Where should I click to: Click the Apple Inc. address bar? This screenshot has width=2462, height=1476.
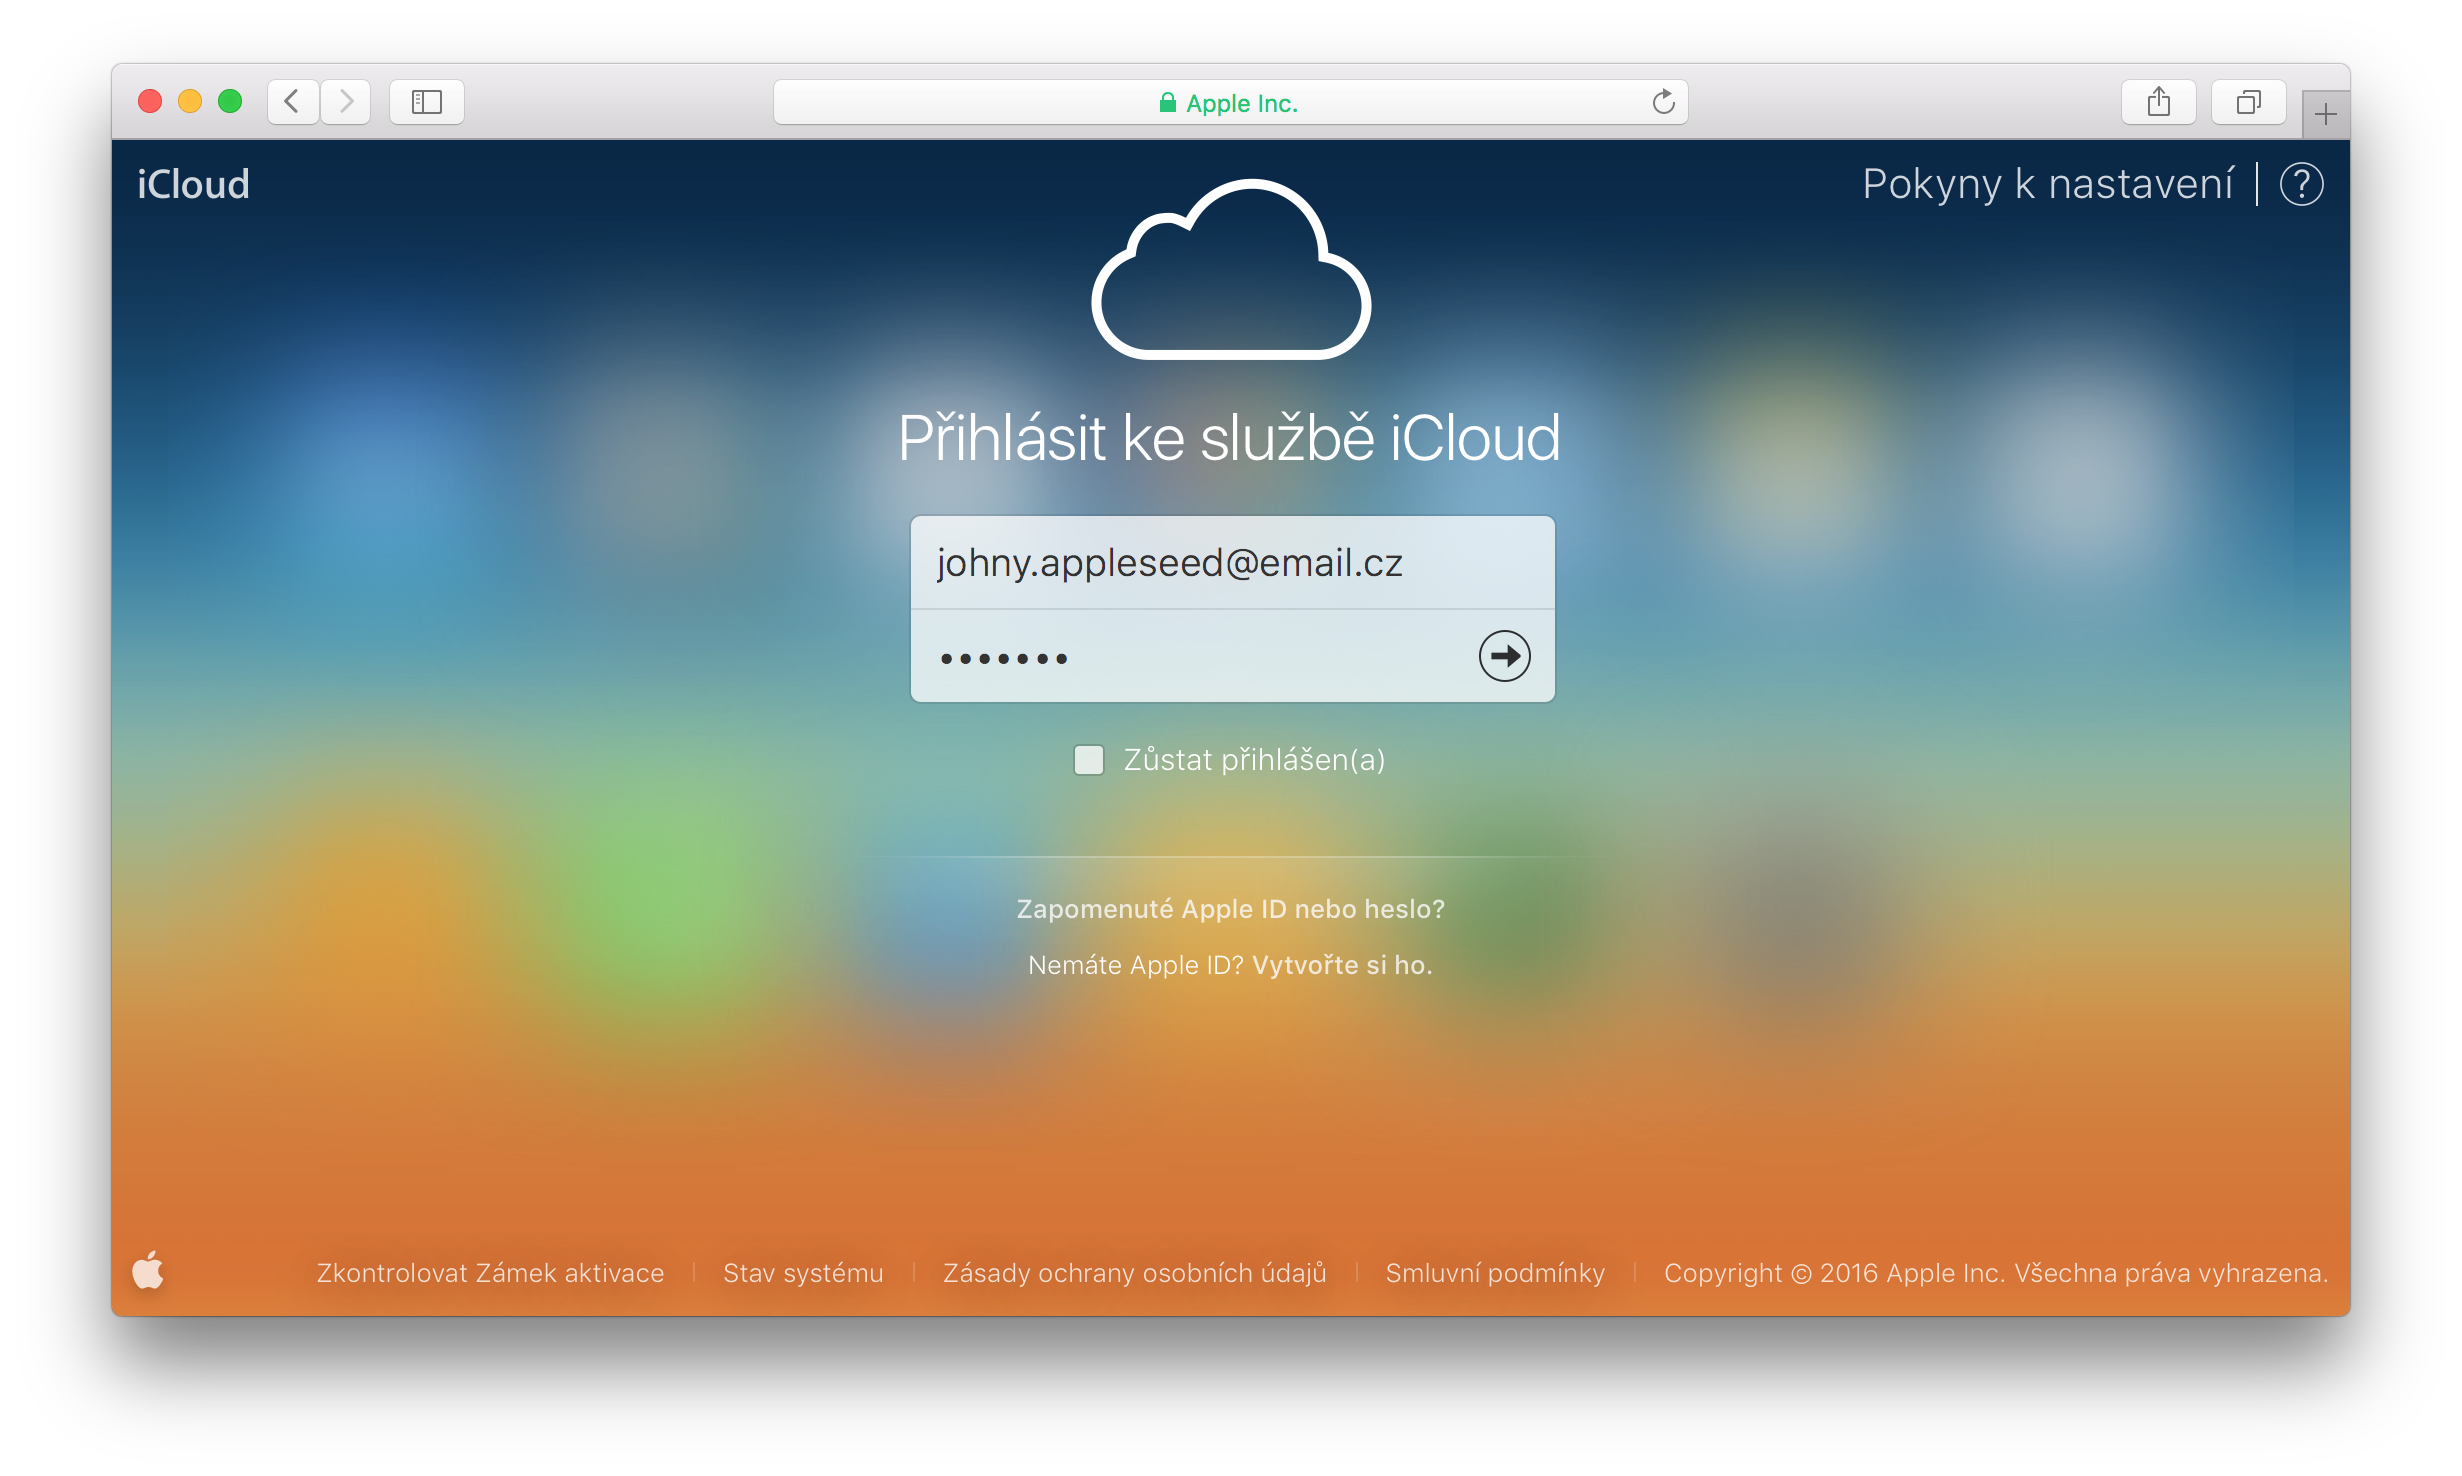[1231, 102]
